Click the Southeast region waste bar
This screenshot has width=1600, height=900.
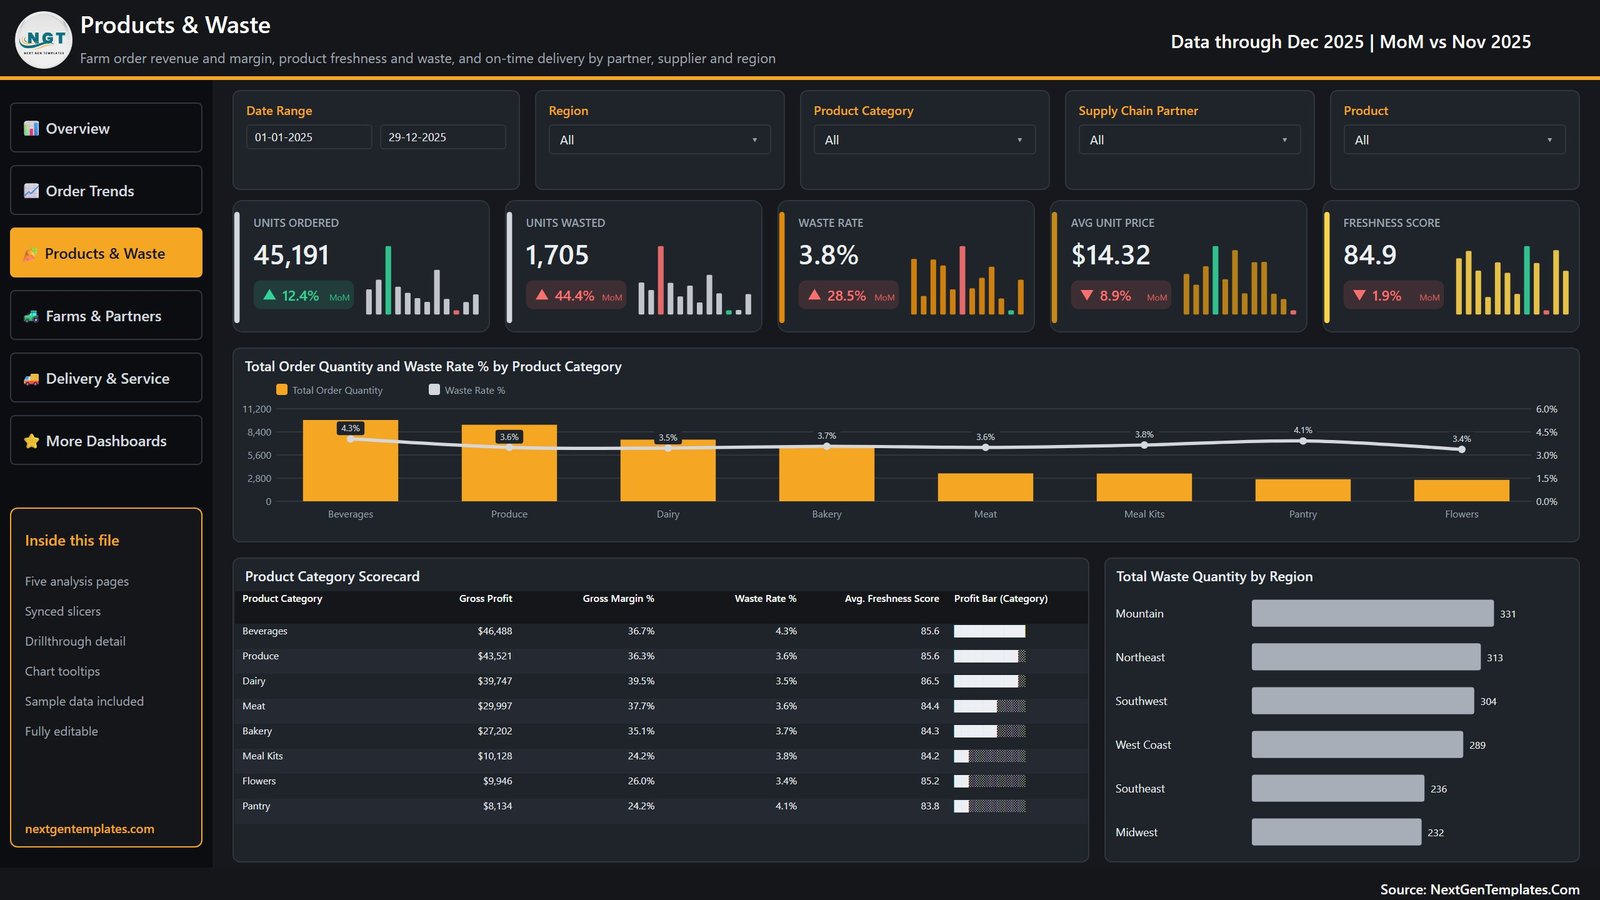[x=1338, y=788]
